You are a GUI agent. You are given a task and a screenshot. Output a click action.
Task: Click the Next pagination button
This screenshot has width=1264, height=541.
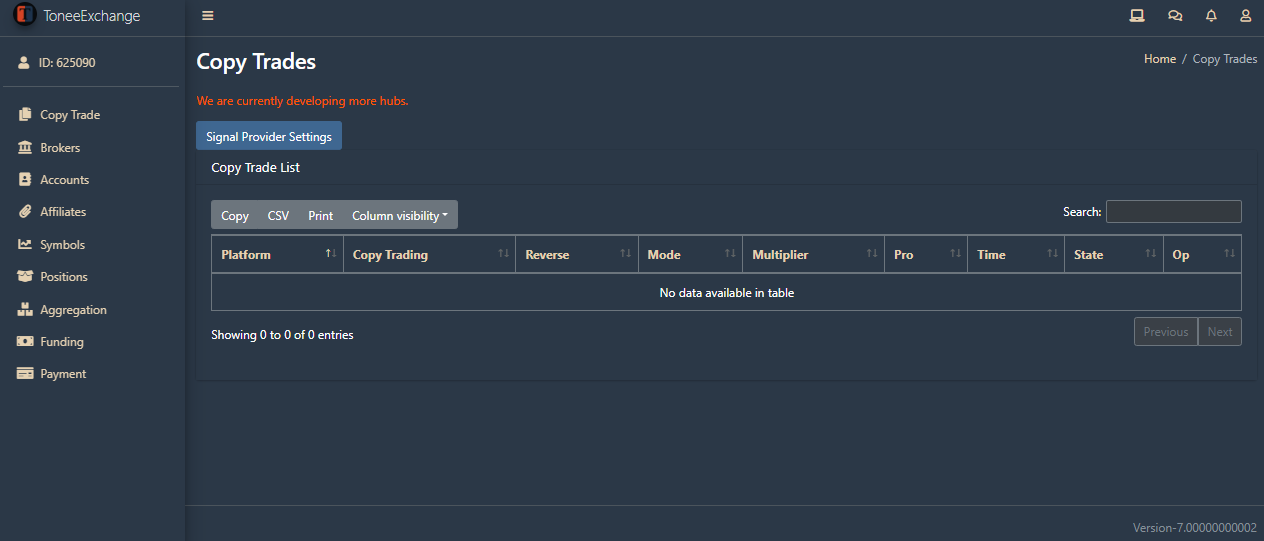pyautogui.click(x=1220, y=332)
